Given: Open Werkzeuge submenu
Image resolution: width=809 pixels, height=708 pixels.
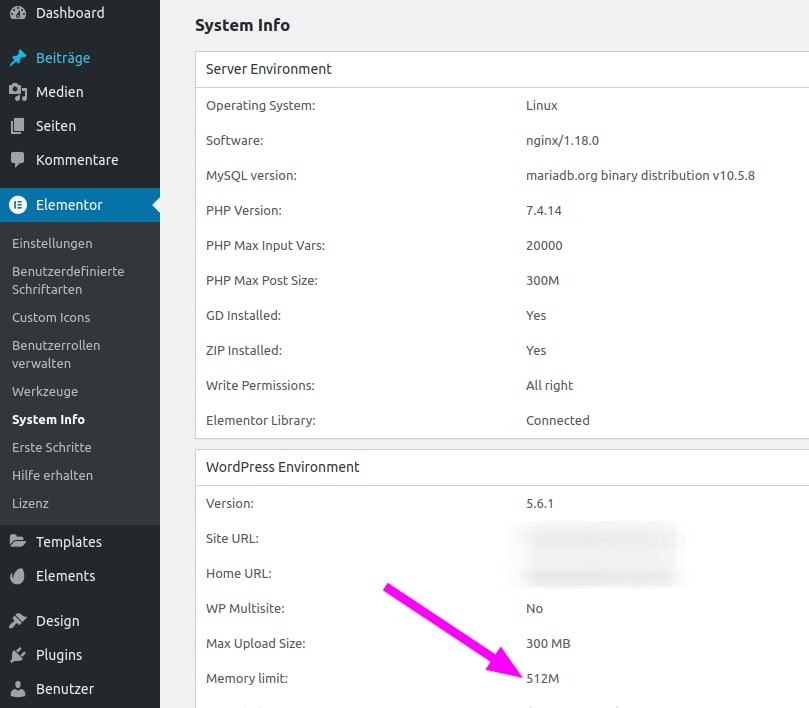Looking at the screenshot, I should coord(45,392).
